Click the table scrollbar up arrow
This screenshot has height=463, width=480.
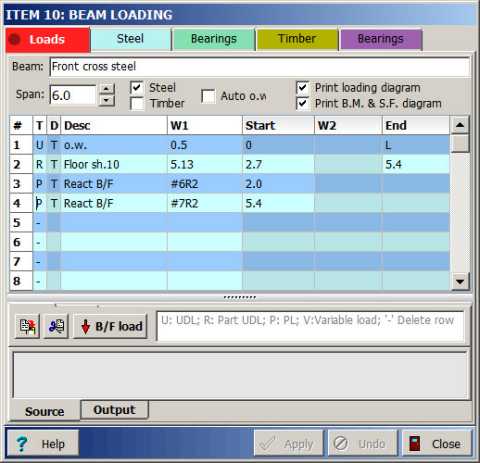460,125
